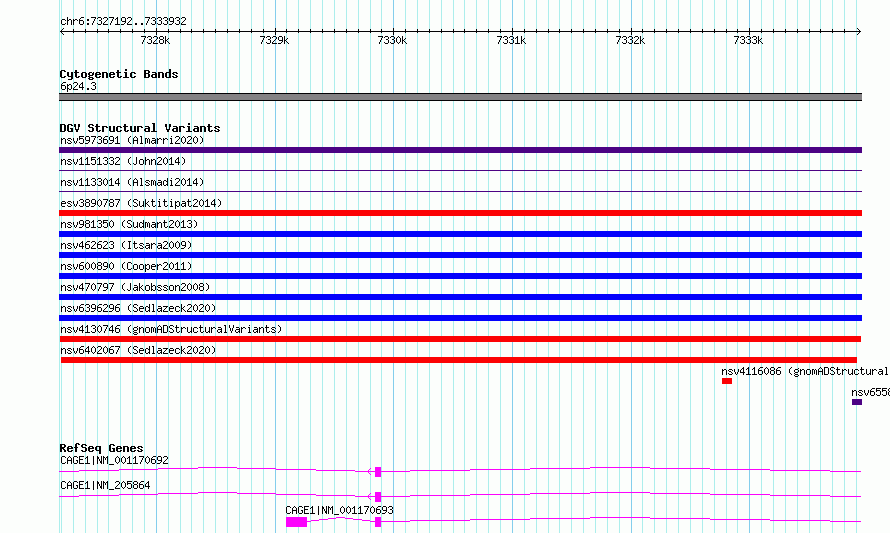
Task: Click the nsv6402067 (Sedlazeck2020) variant label
Action: (x=138, y=350)
